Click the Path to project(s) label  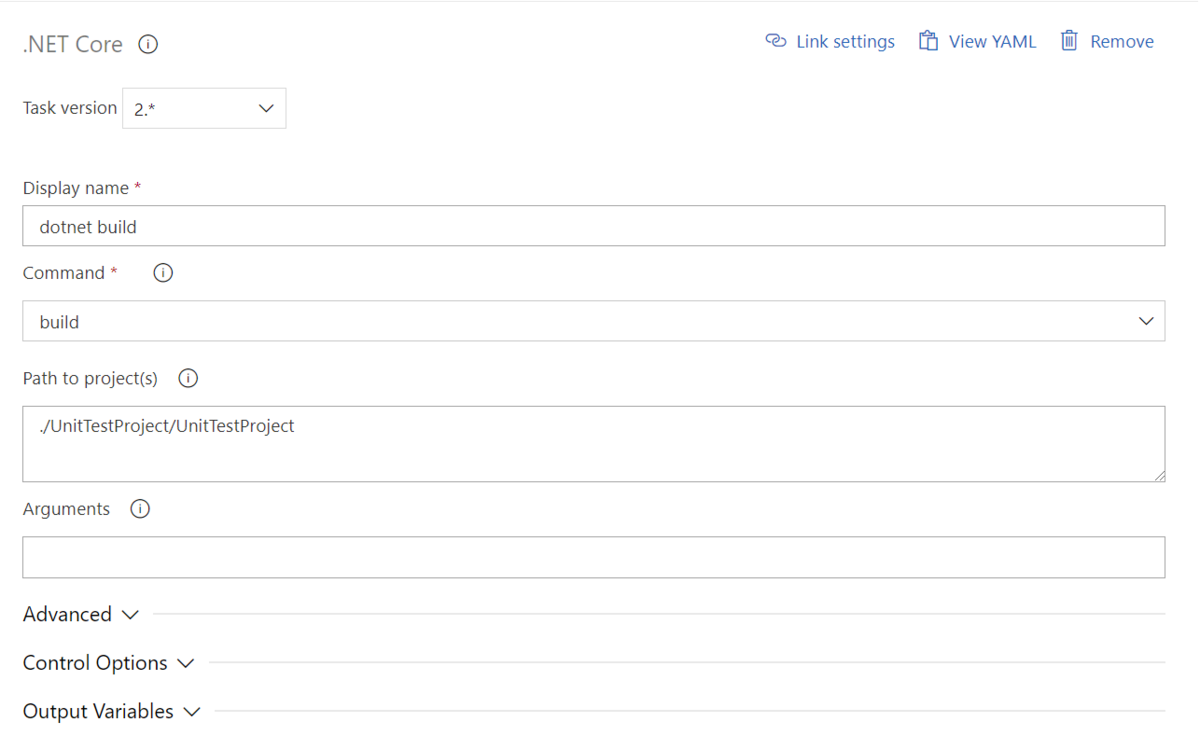point(91,379)
